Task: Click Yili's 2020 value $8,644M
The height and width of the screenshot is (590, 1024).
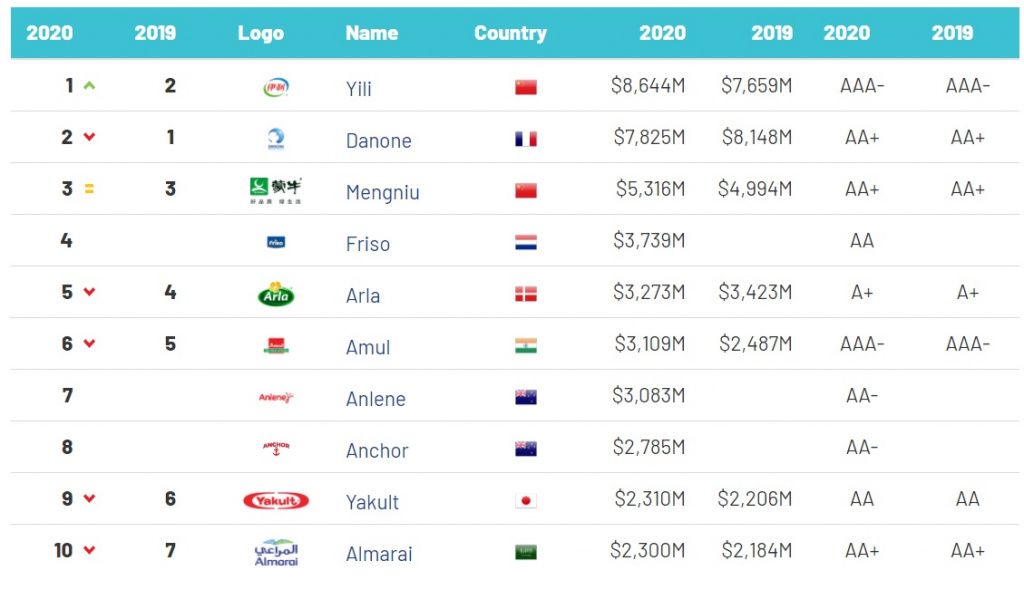Action: point(648,86)
